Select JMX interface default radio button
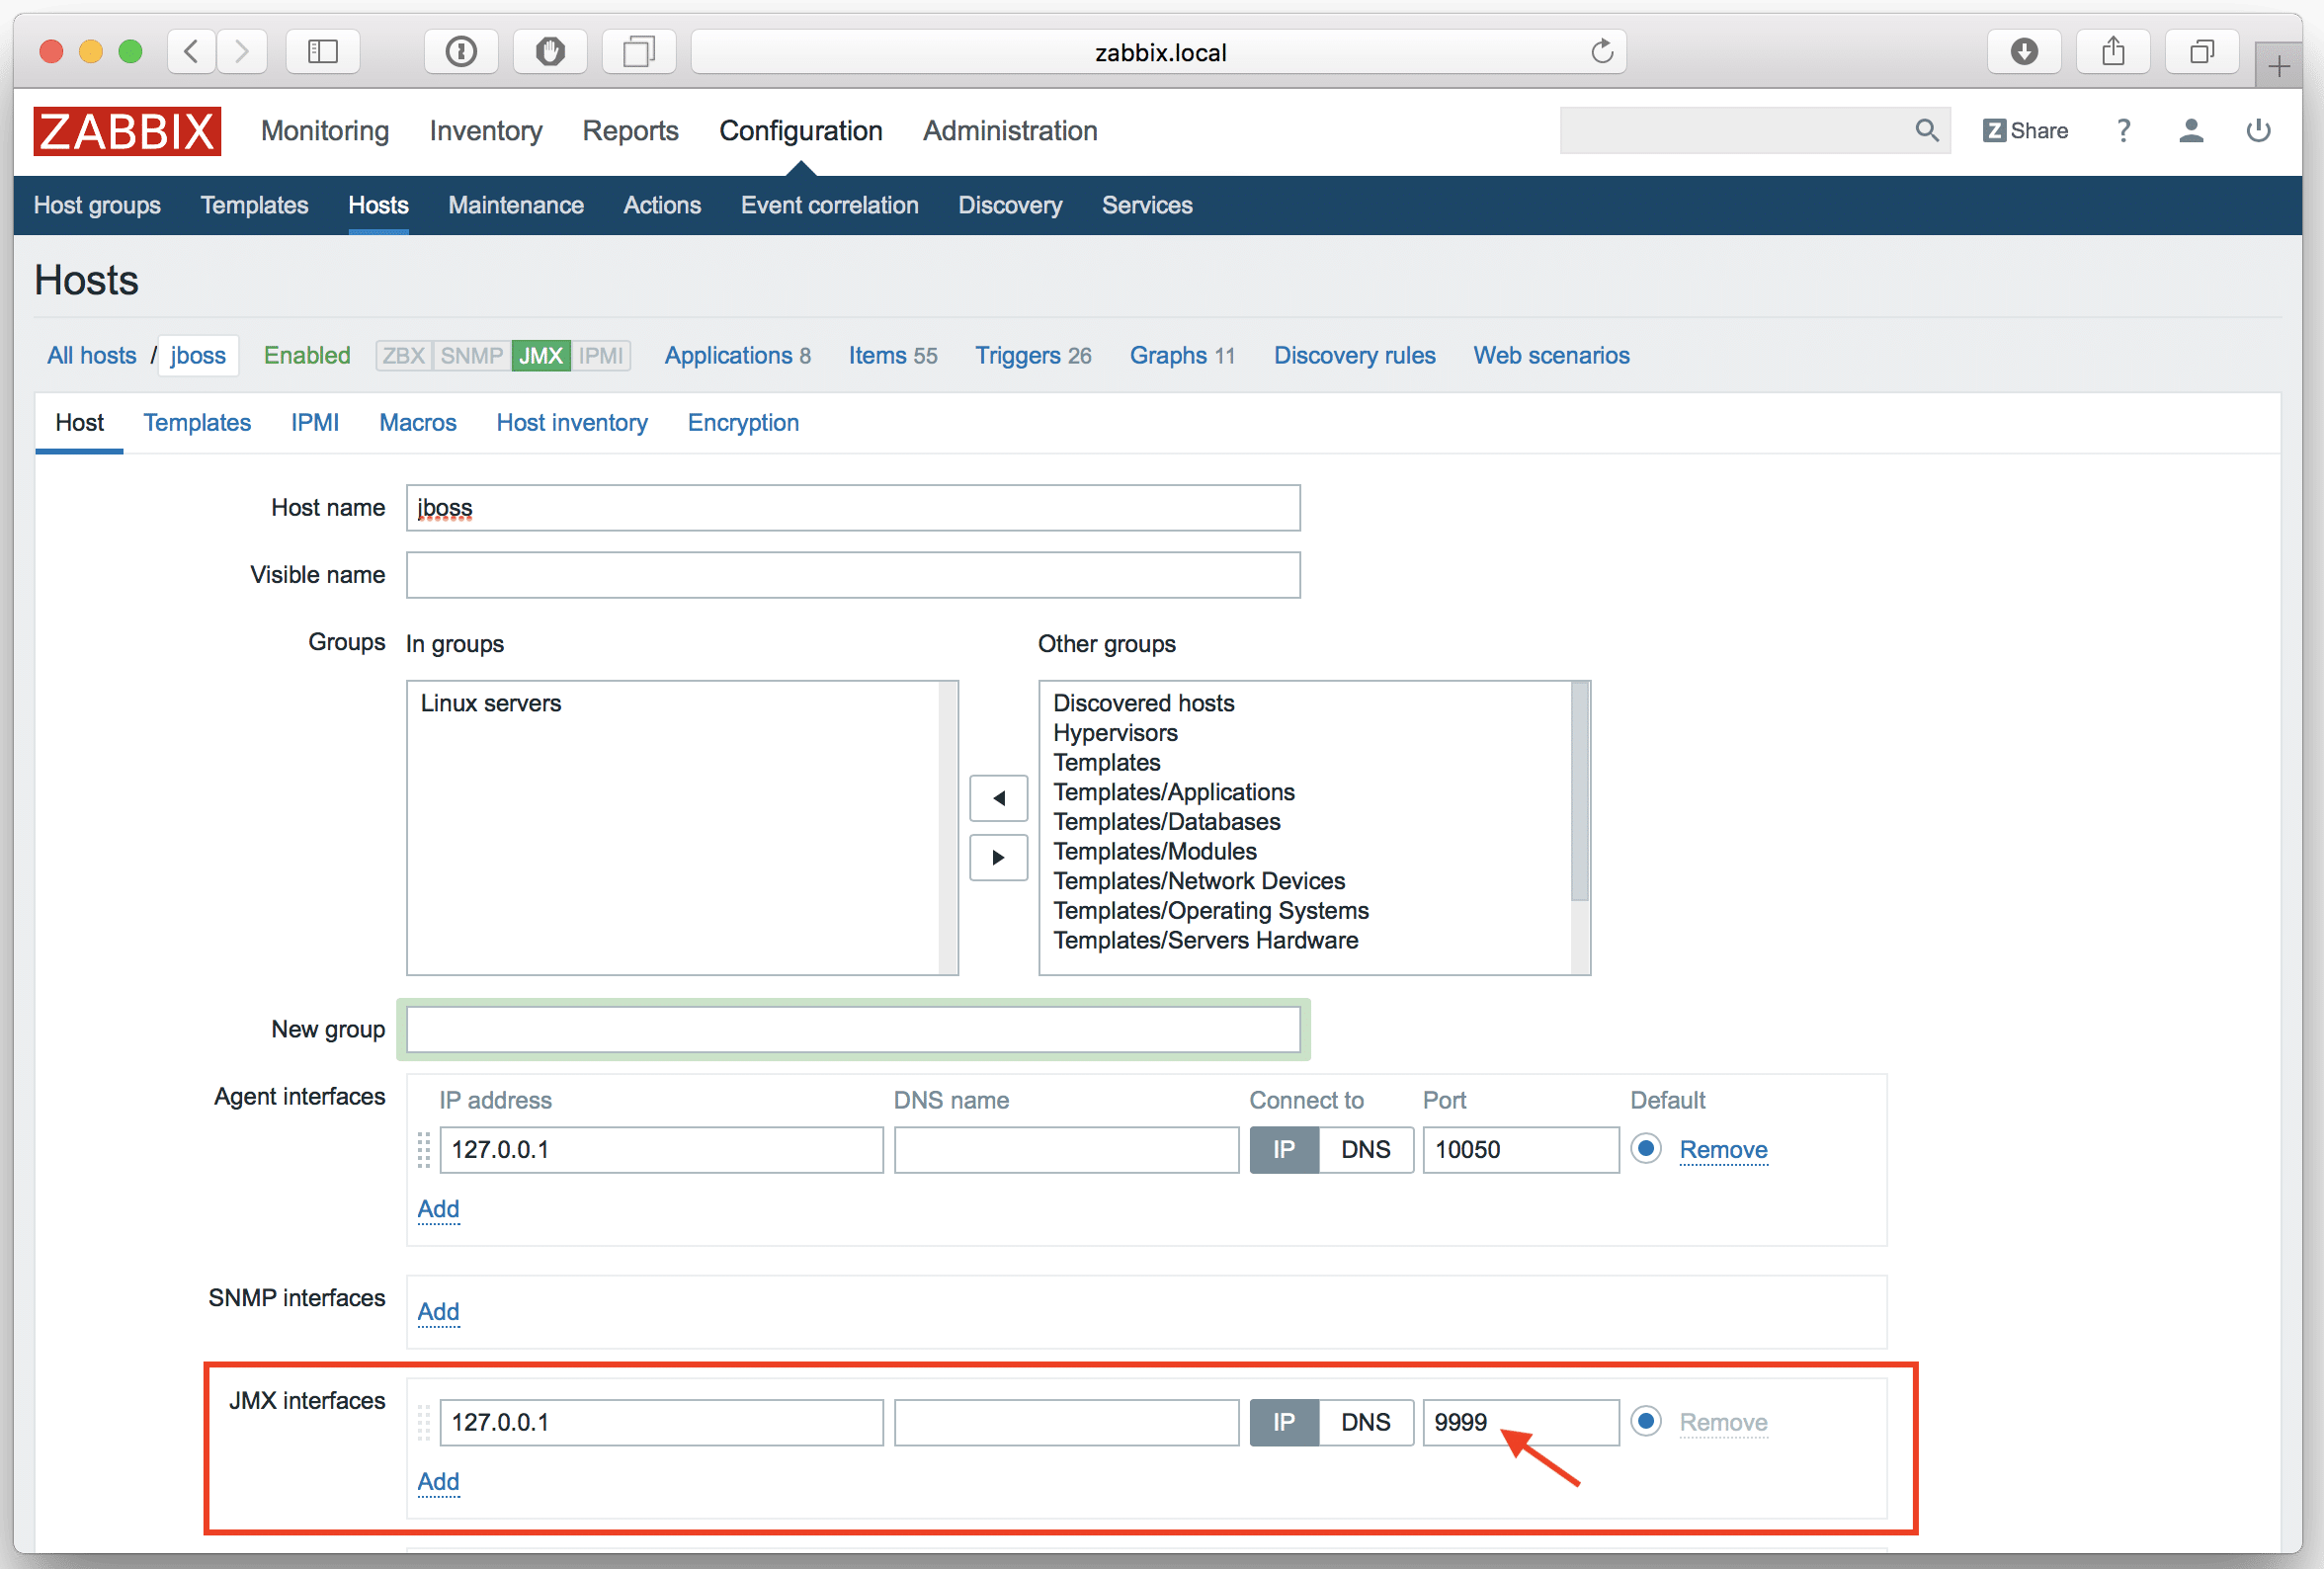Screen dimensions: 2324x1569 click(1645, 1421)
